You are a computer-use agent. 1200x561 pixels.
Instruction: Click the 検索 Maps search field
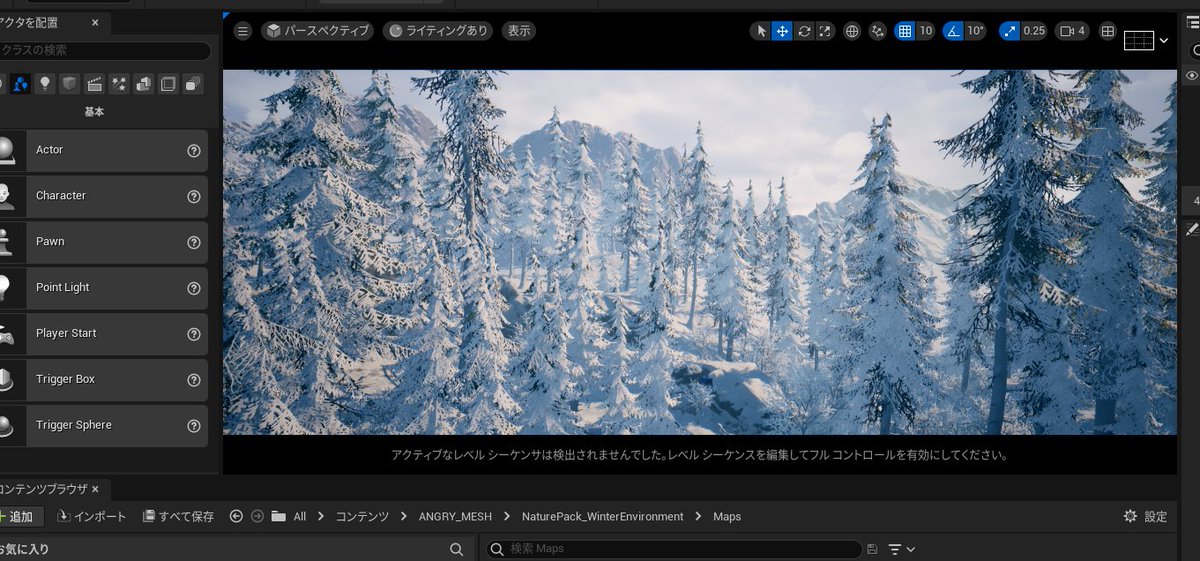tap(673, 549)
